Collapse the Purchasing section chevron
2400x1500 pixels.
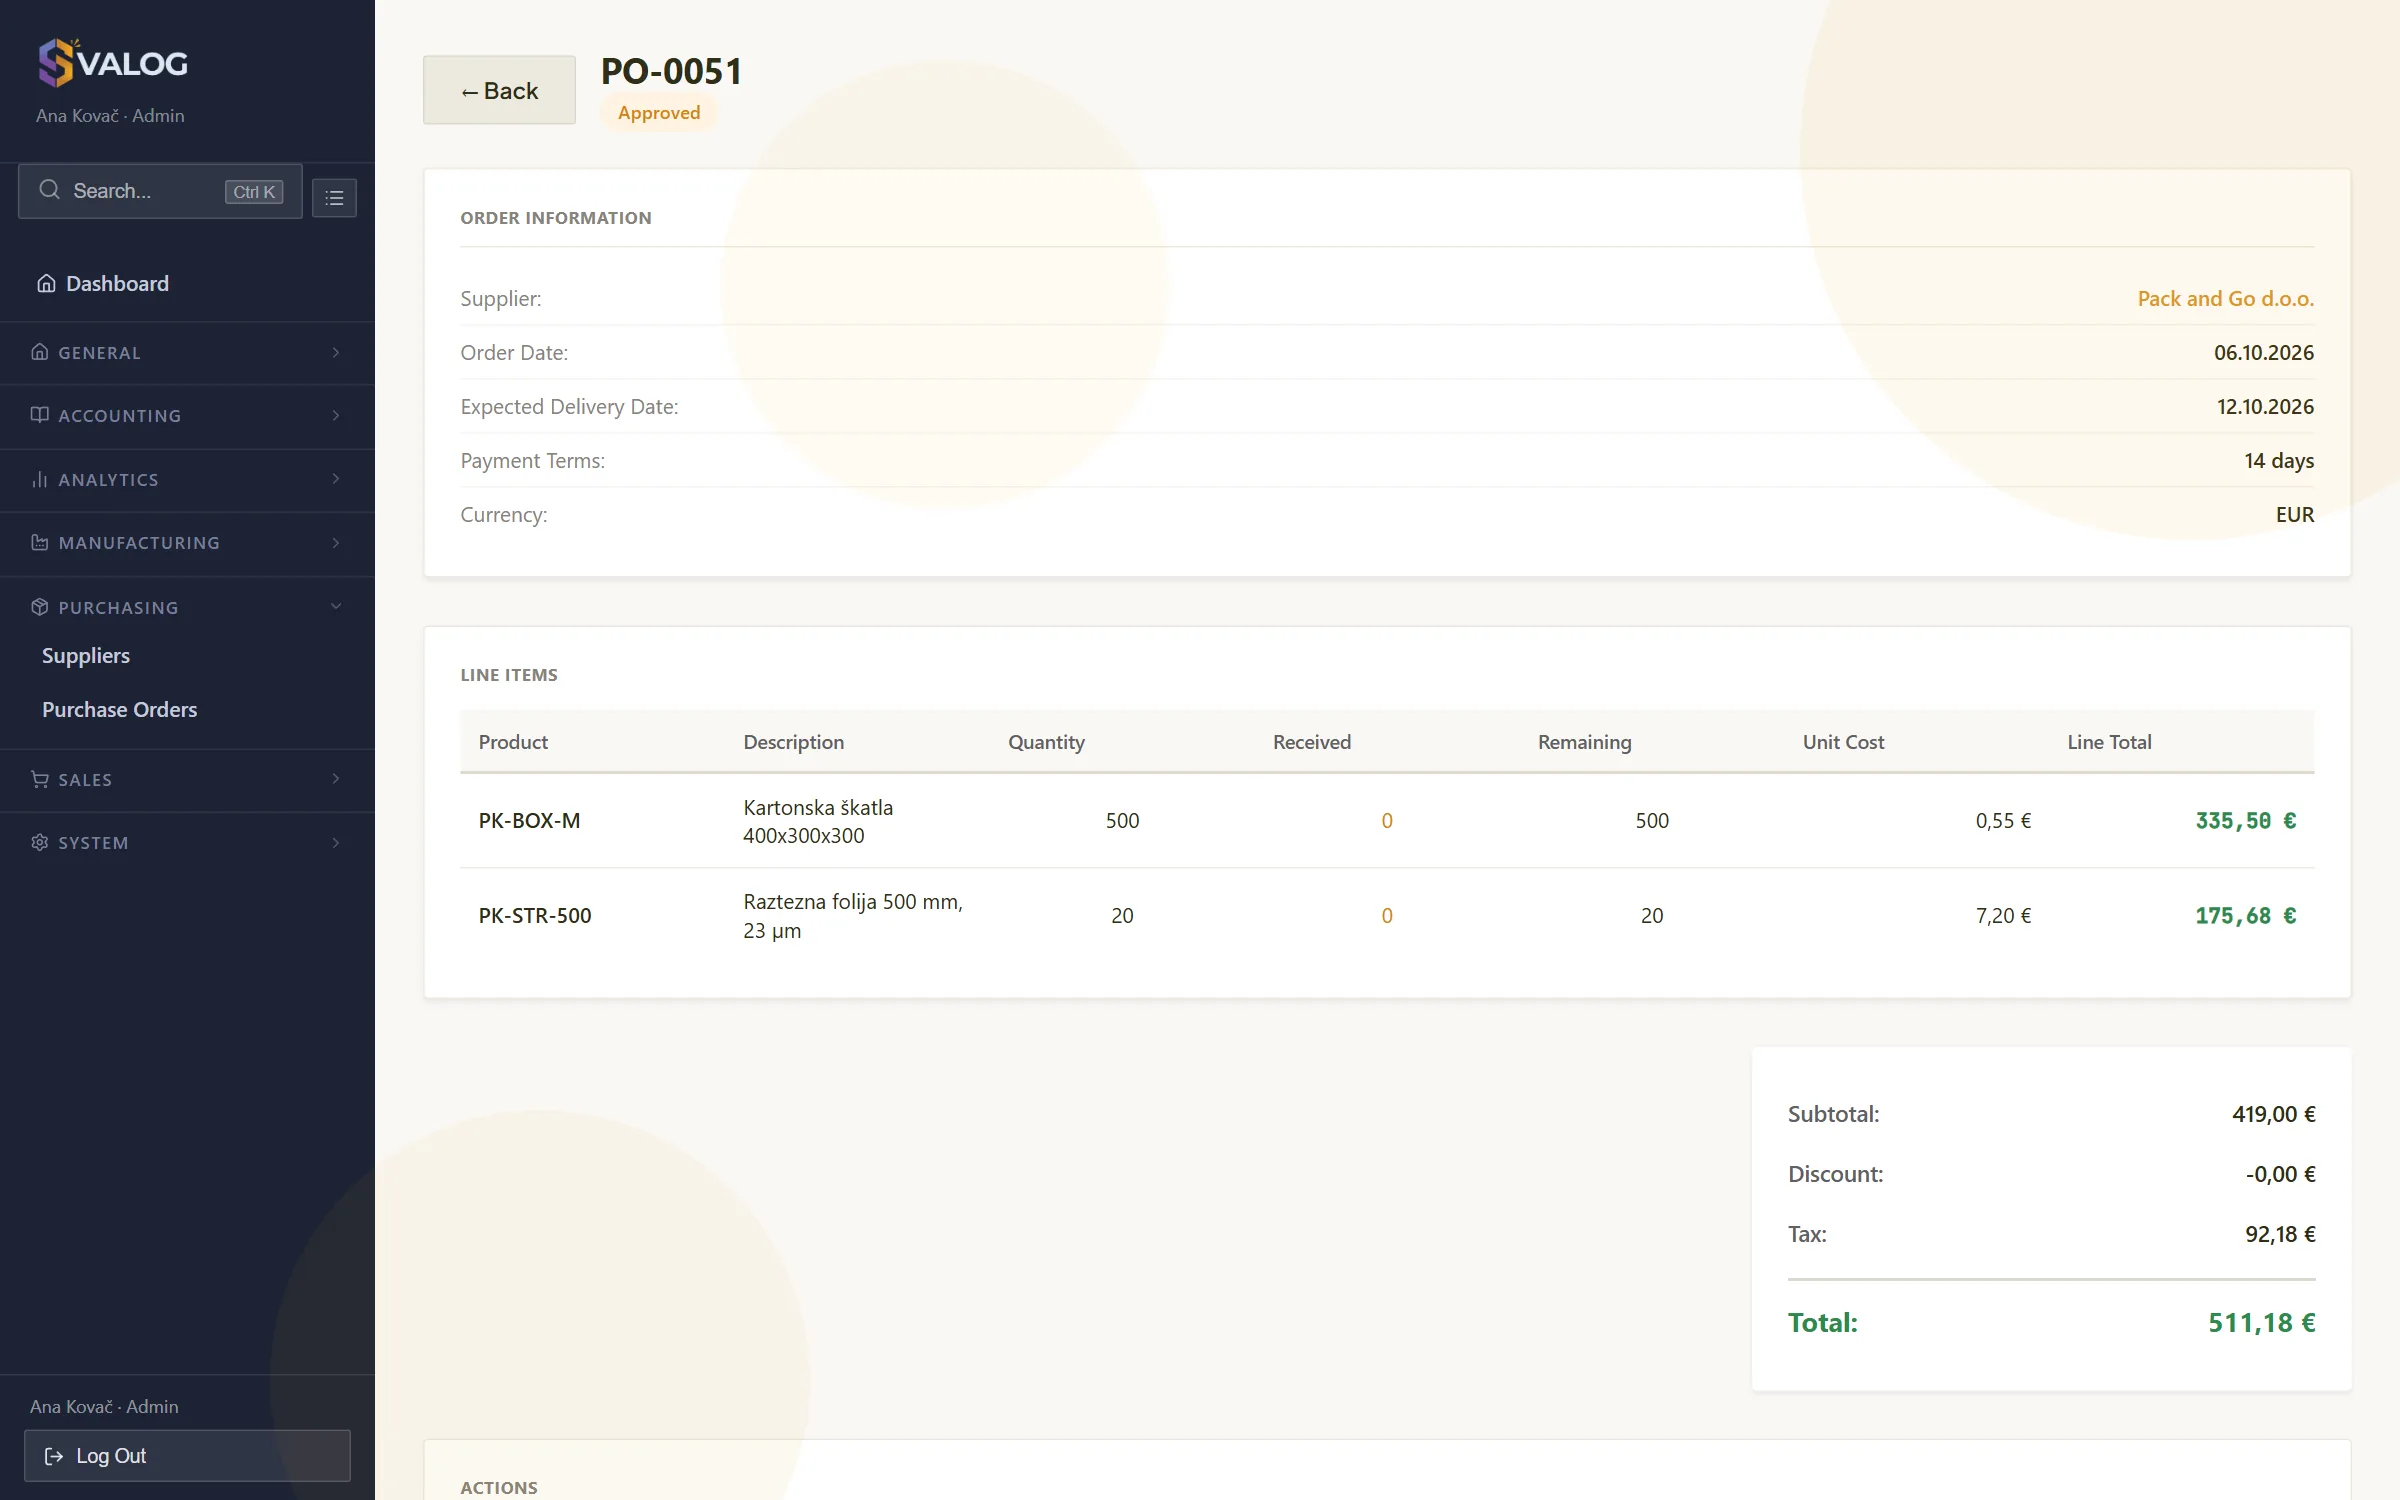(336, 606)
